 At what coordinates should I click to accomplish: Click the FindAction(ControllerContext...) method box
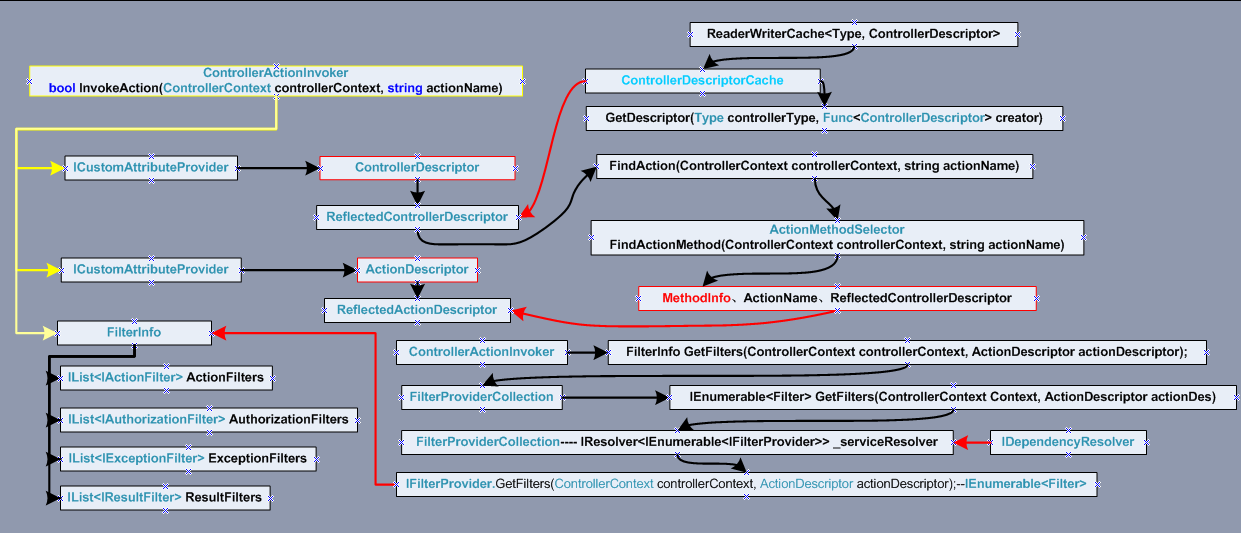[814, 166]
